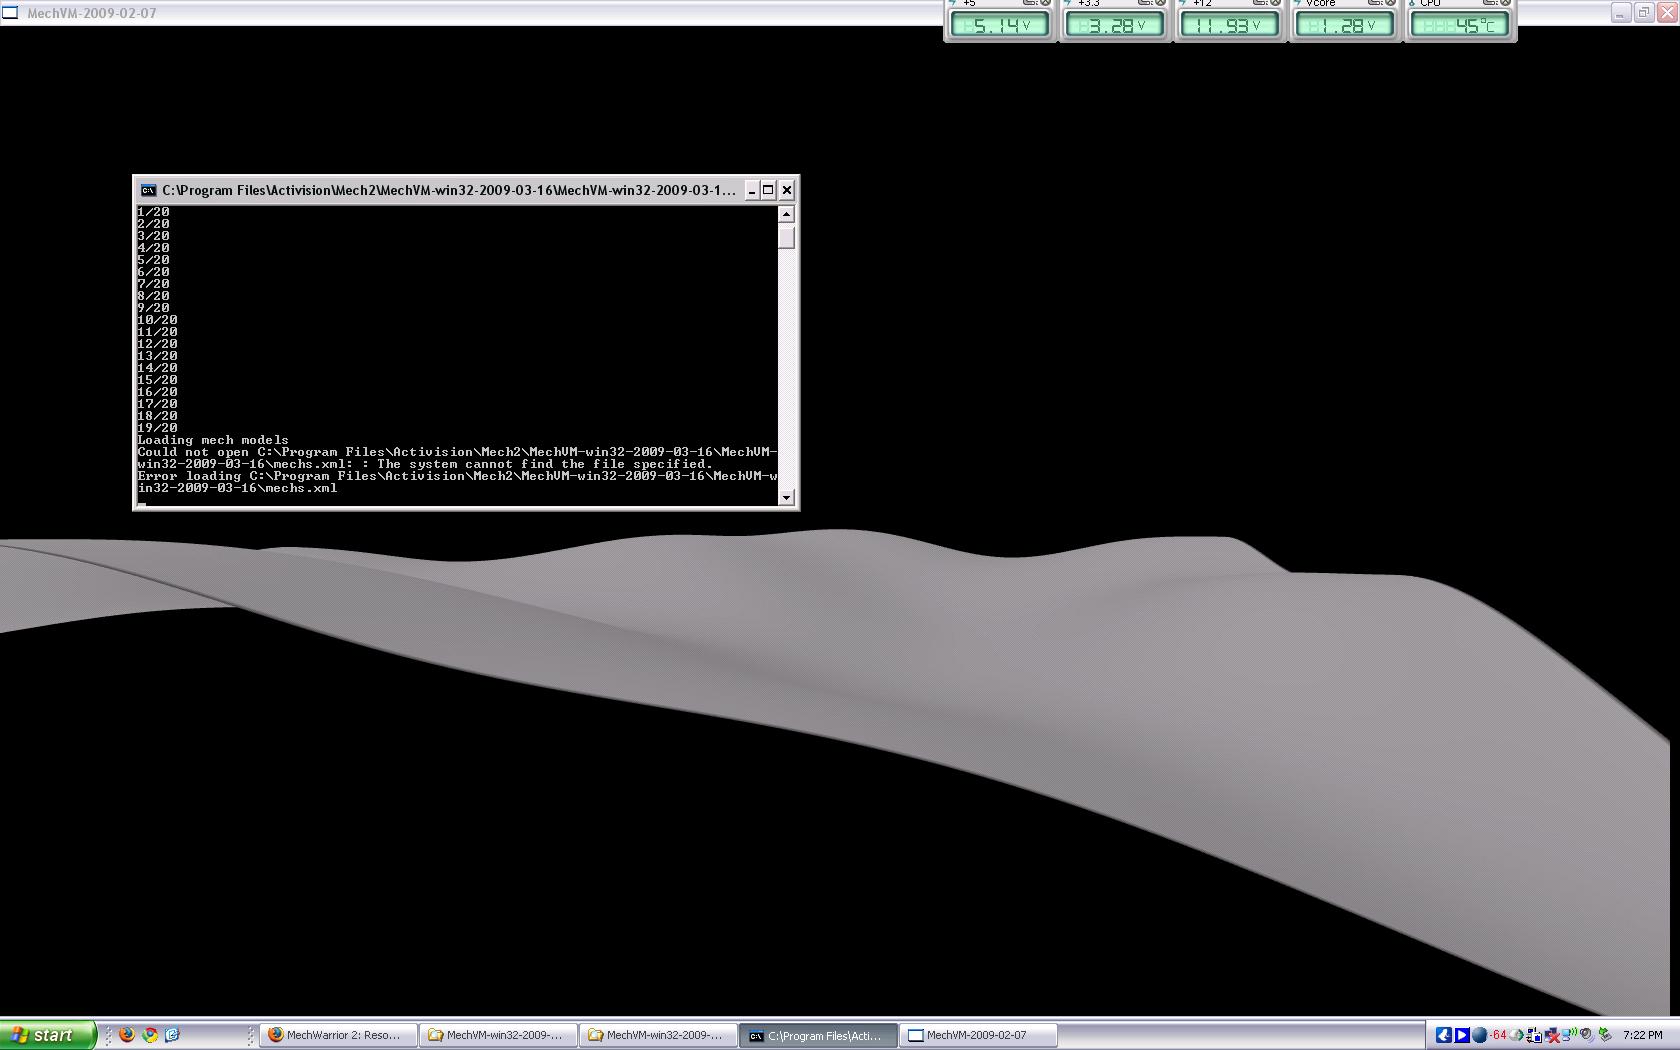Close the +5 voltage monitor gadget
This screenshot has height=1050, width=1680.
(x=1046, y=3)
